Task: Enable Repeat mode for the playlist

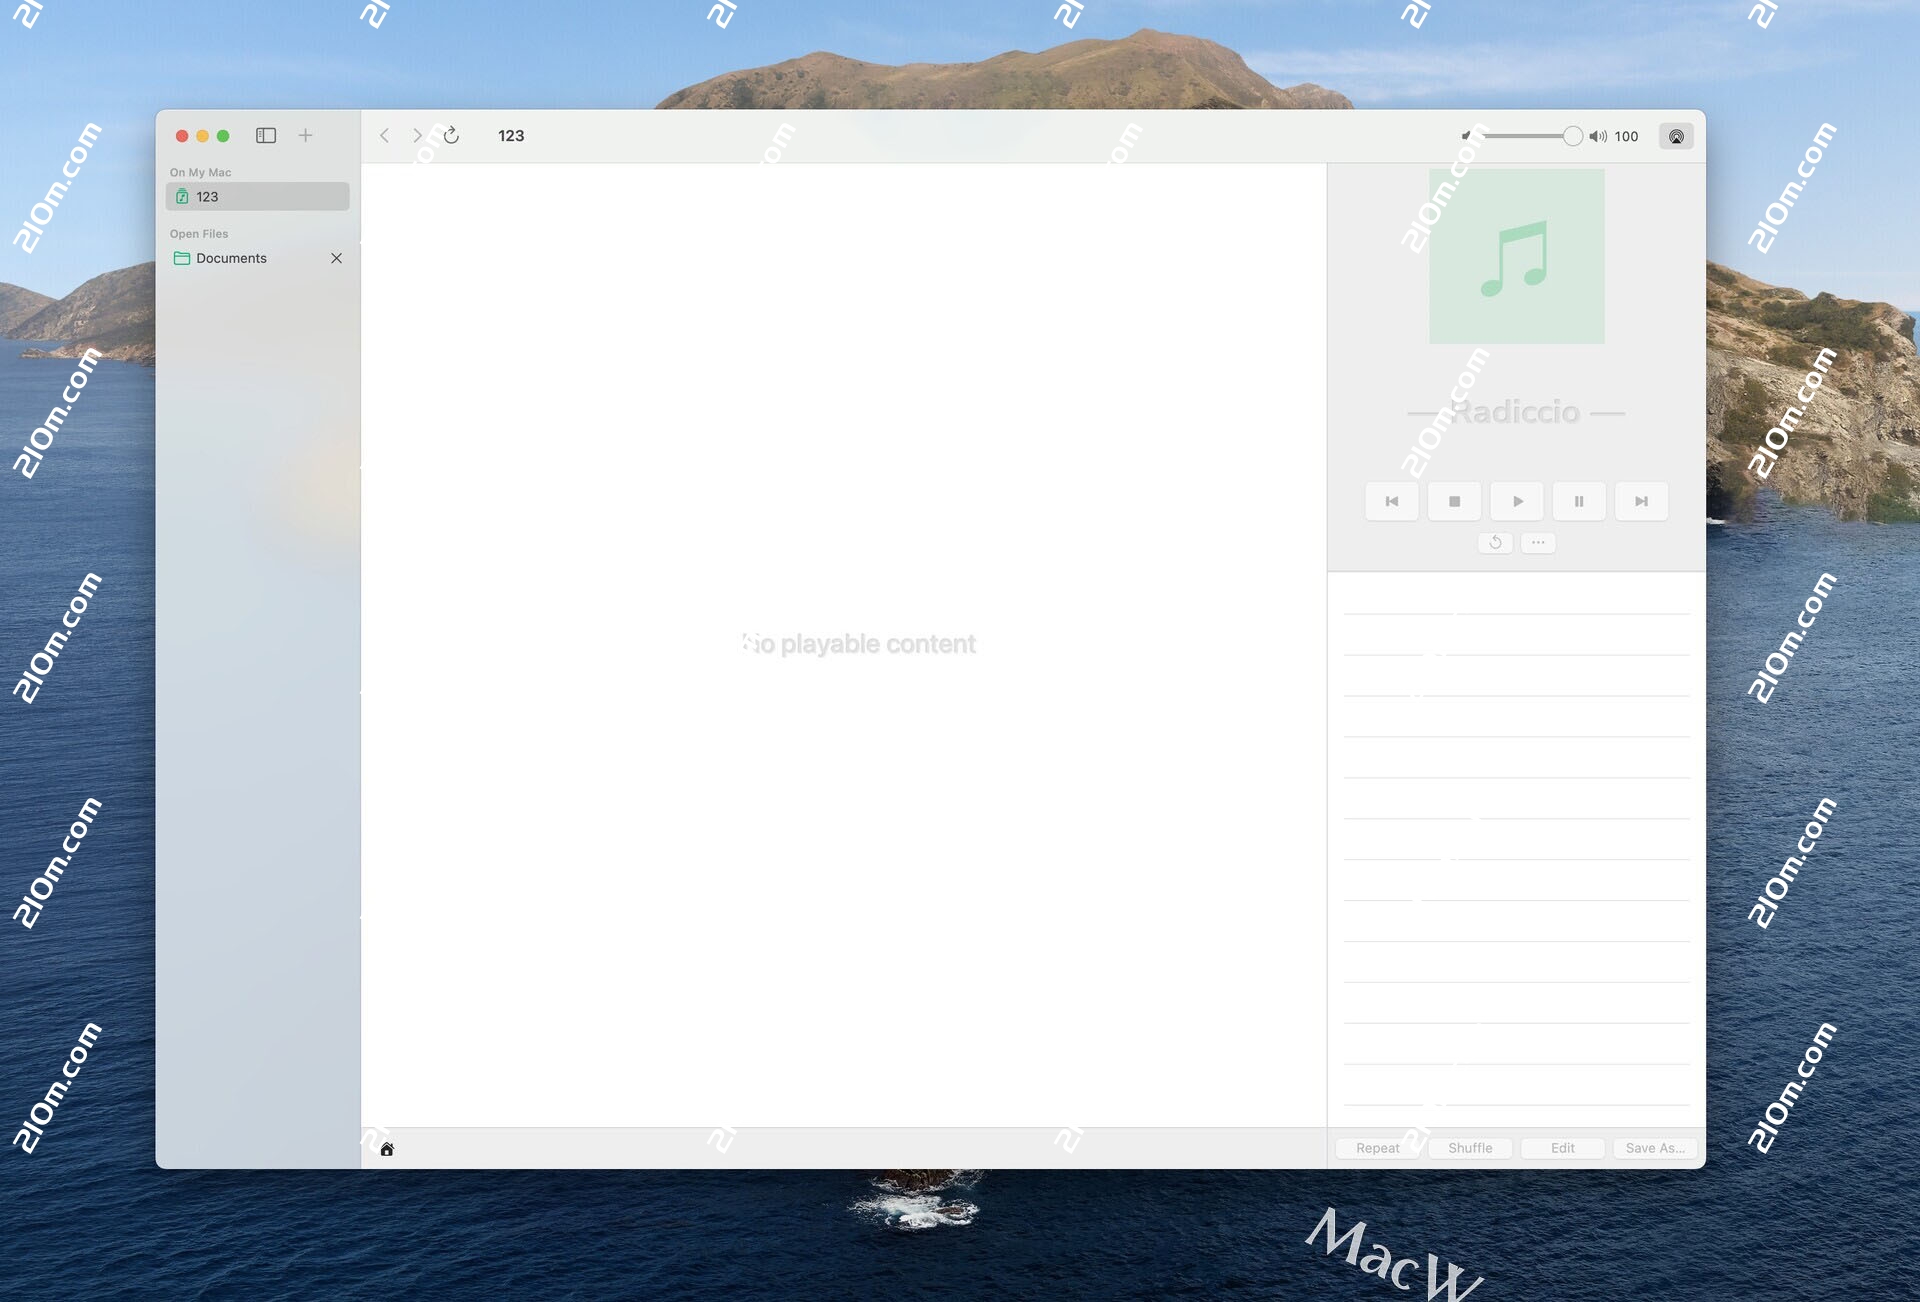Action: pos(1378,1148)
